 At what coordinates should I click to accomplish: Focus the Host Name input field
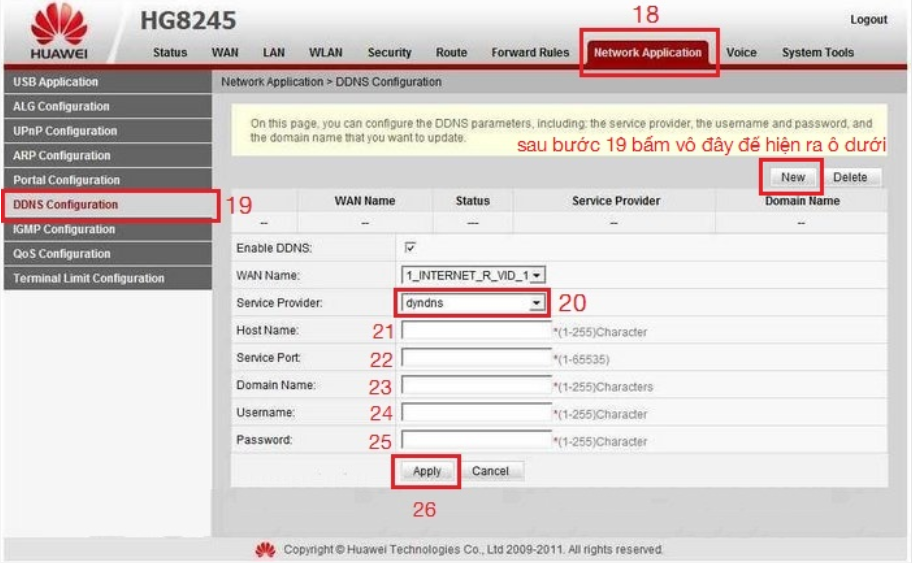476,331
